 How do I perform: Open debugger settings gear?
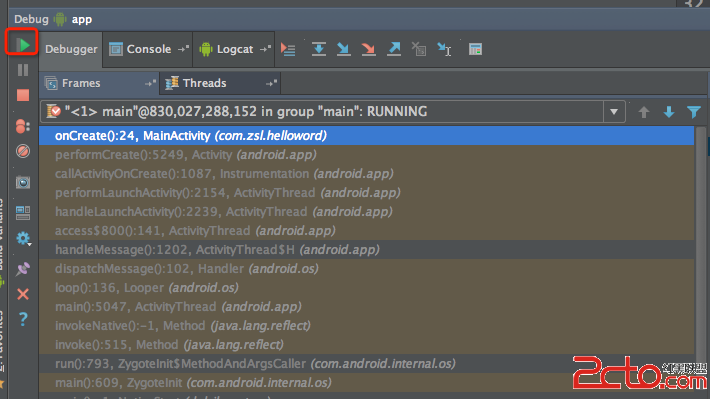(23, 238)
